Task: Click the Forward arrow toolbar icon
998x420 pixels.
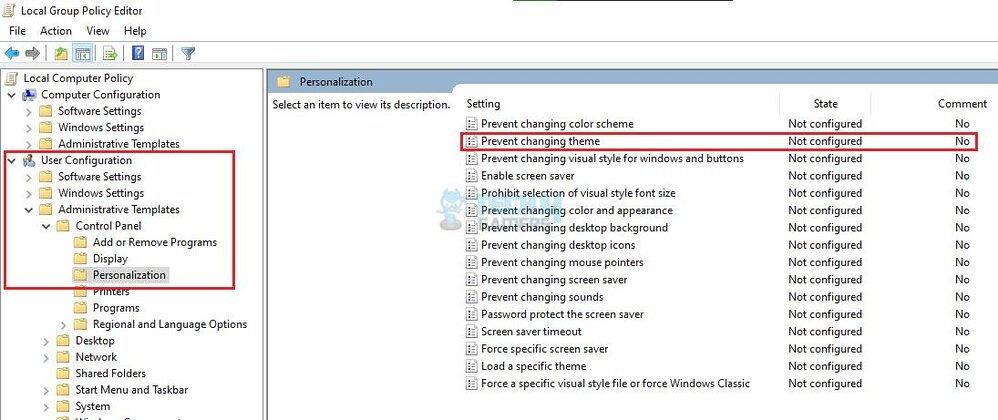Action: [32, 54]
